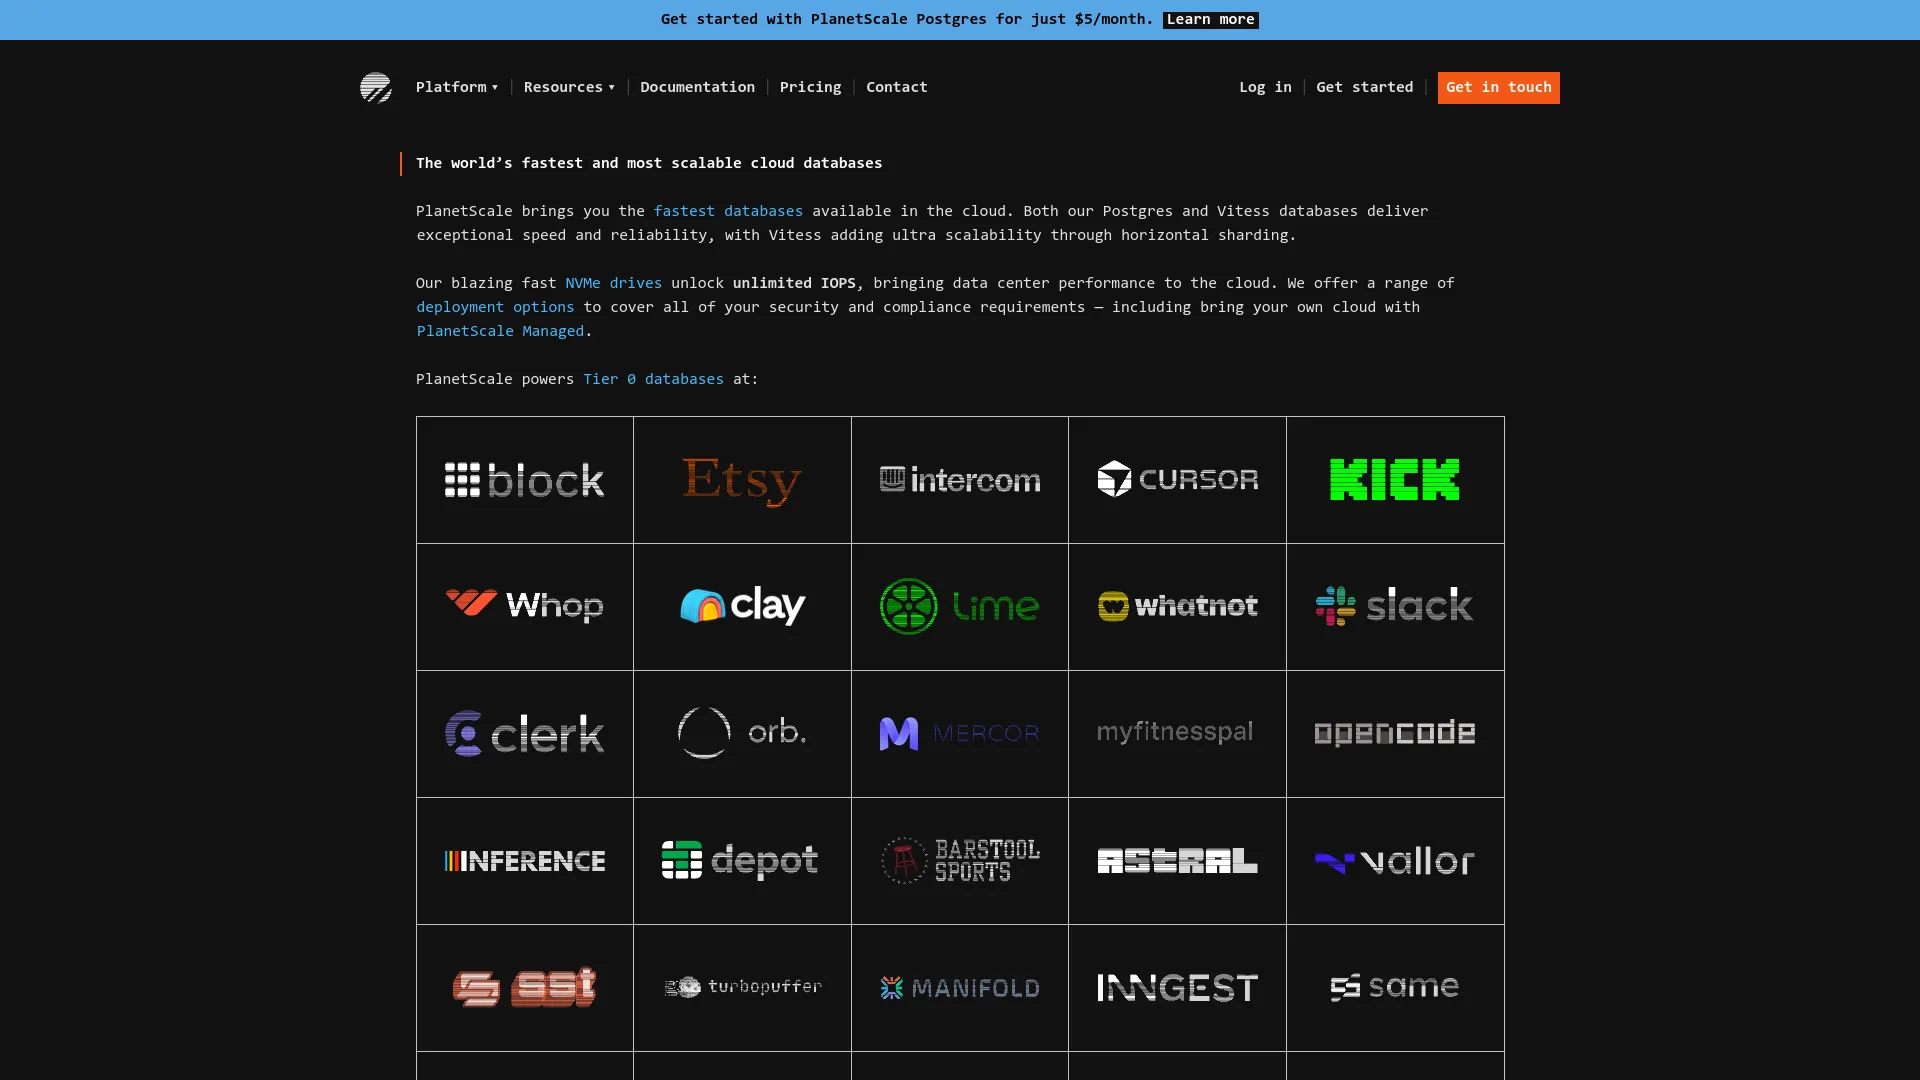Click the Block logo tile
The height and width of the screenshot is (1080, 1920).
coord(525,480)
